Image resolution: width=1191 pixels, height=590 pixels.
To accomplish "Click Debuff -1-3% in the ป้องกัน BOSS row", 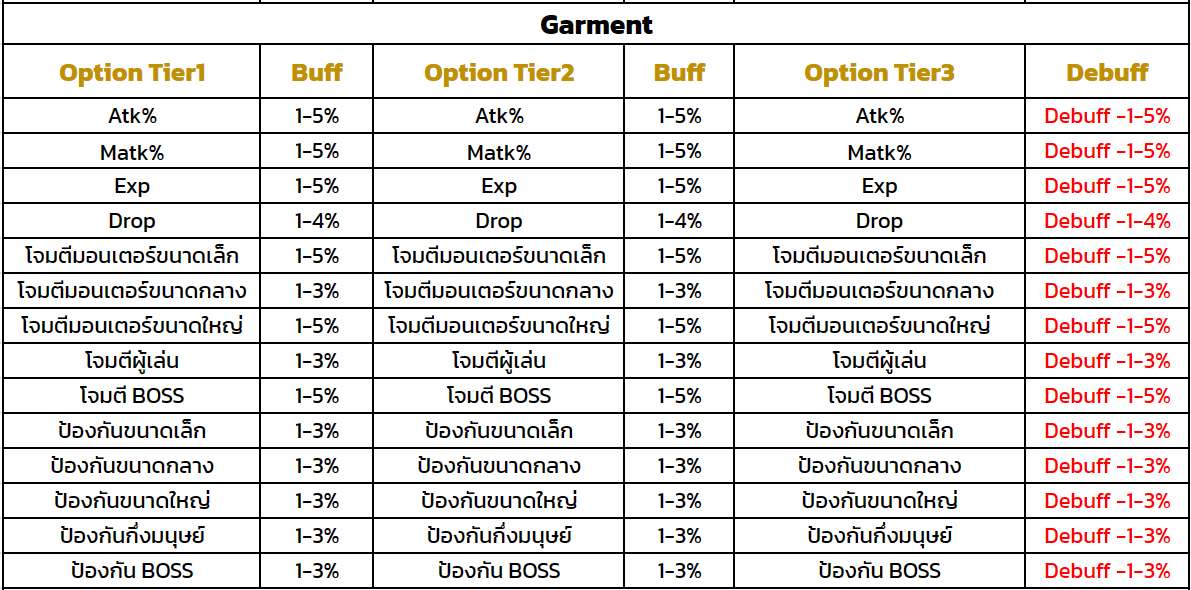I will [x=1107, y=571].
